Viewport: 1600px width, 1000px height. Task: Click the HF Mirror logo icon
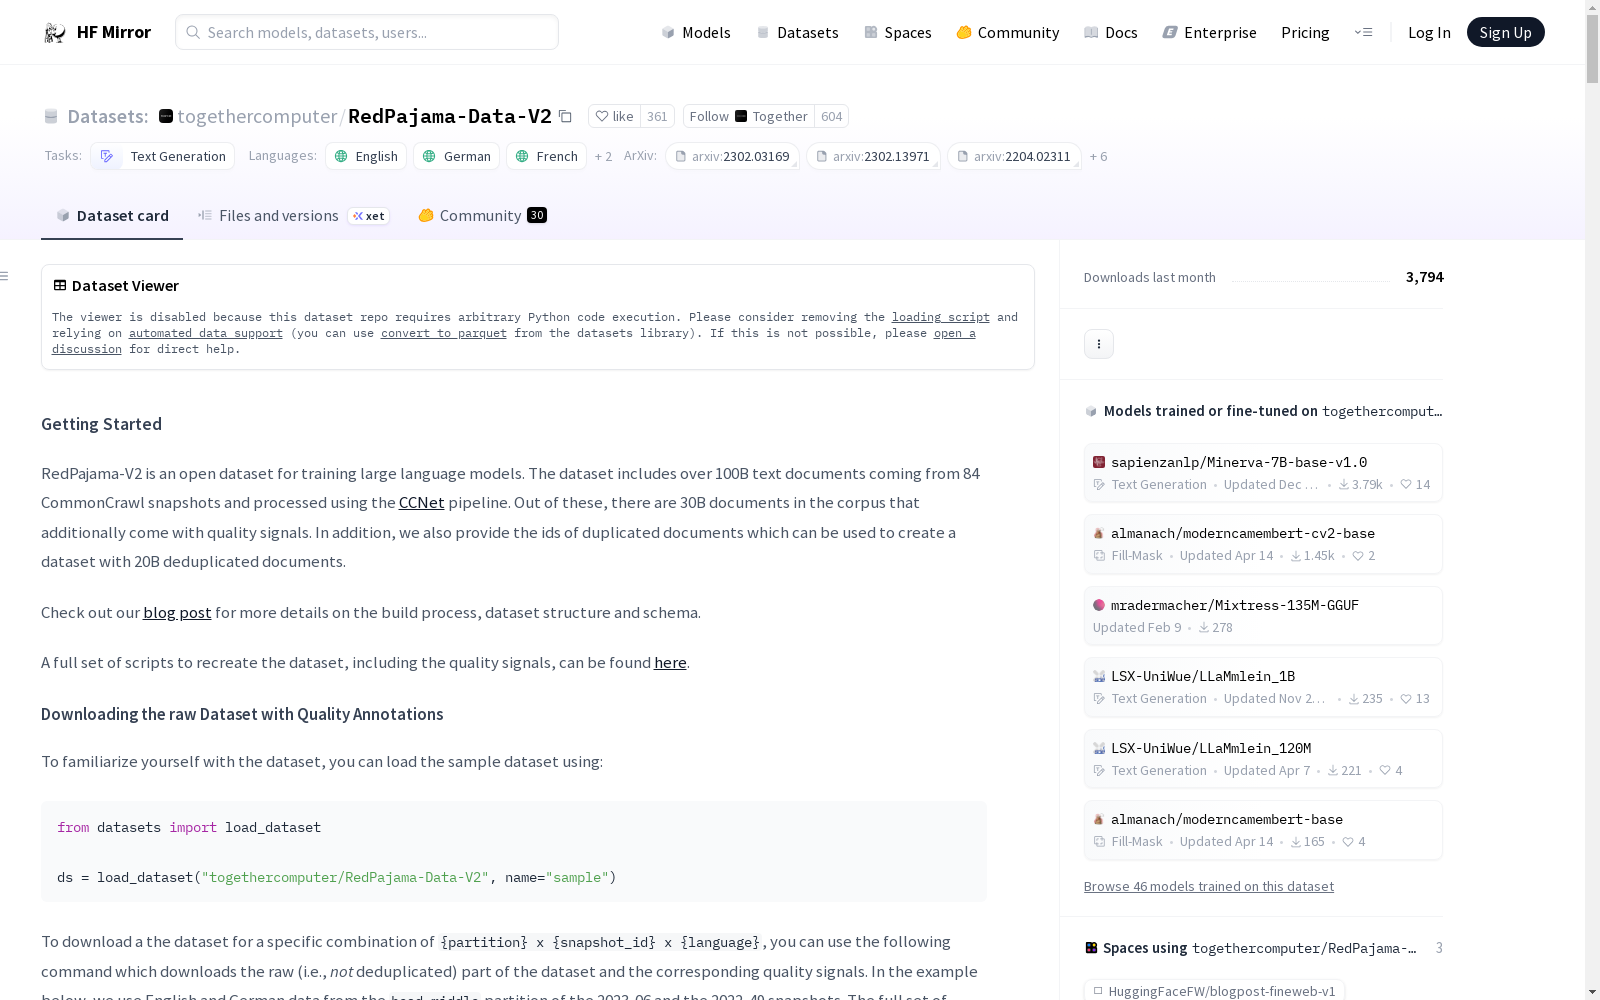point(55,32)
